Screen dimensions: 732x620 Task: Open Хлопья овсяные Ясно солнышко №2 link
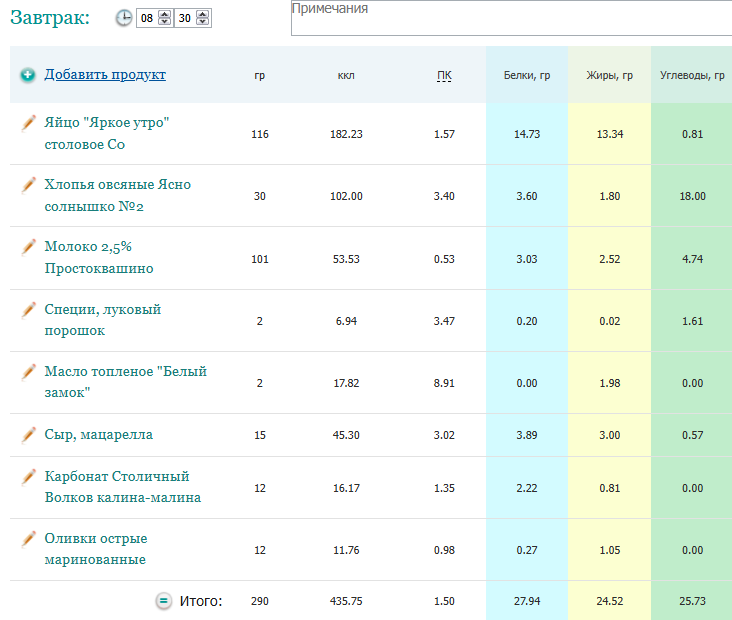pos(118,196)
